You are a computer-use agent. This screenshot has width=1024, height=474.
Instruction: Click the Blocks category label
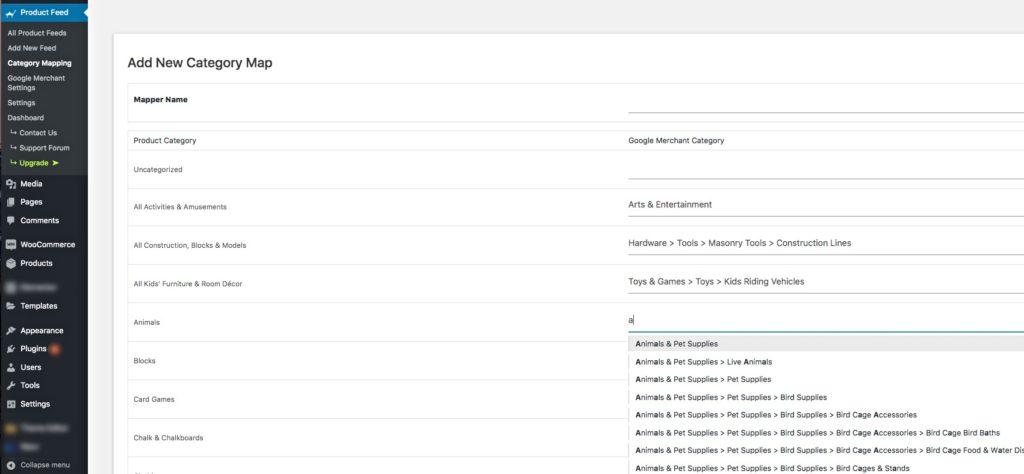[144, 361]
